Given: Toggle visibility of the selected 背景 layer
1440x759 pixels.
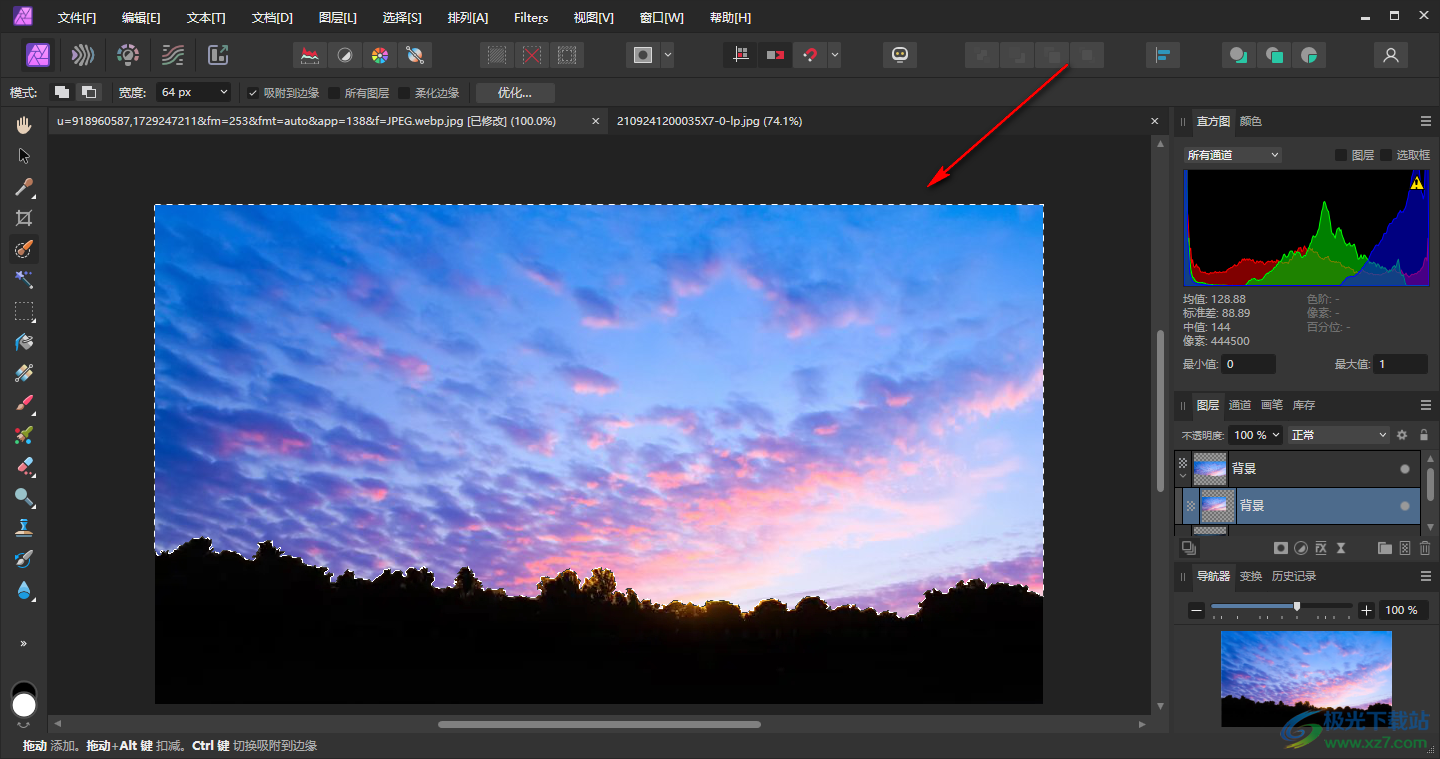Looking at the screenshot, I should (x=1405, y=506).
